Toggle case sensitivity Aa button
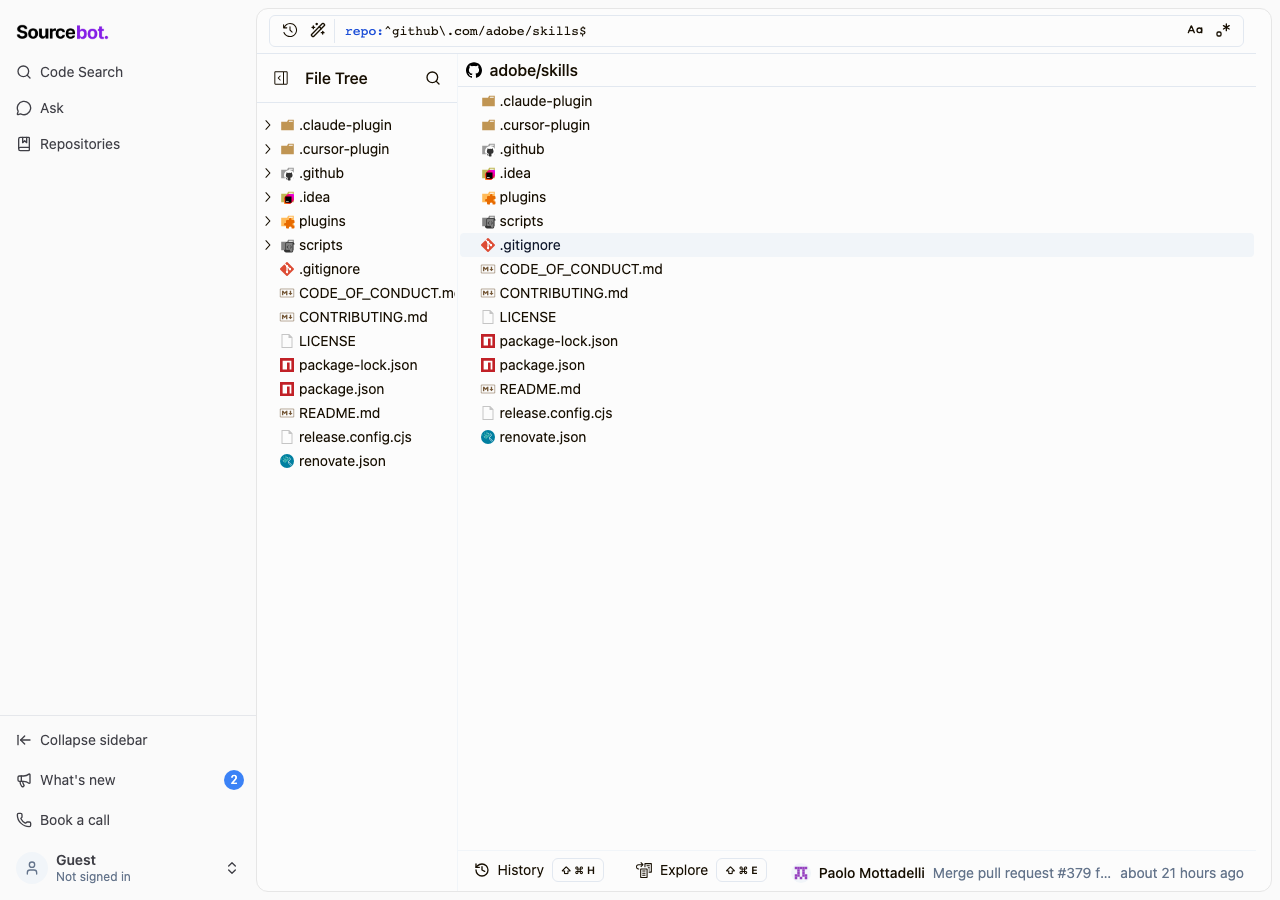Image resolution: width=1280 pixels, height=900 pixels. [x=1195, y=30]
